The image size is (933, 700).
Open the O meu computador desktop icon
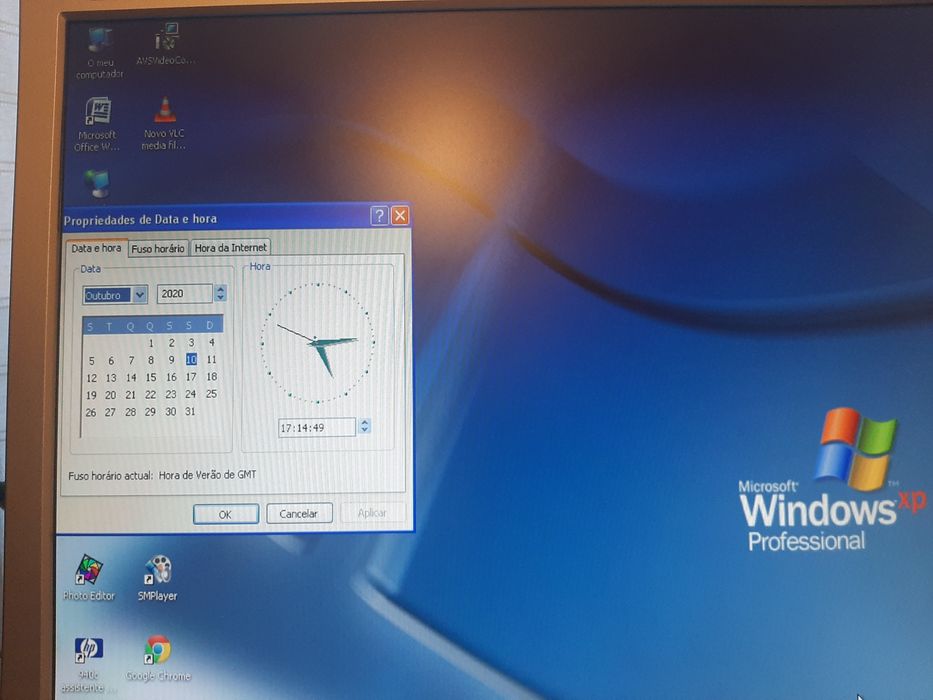click(x=100, y=52)
